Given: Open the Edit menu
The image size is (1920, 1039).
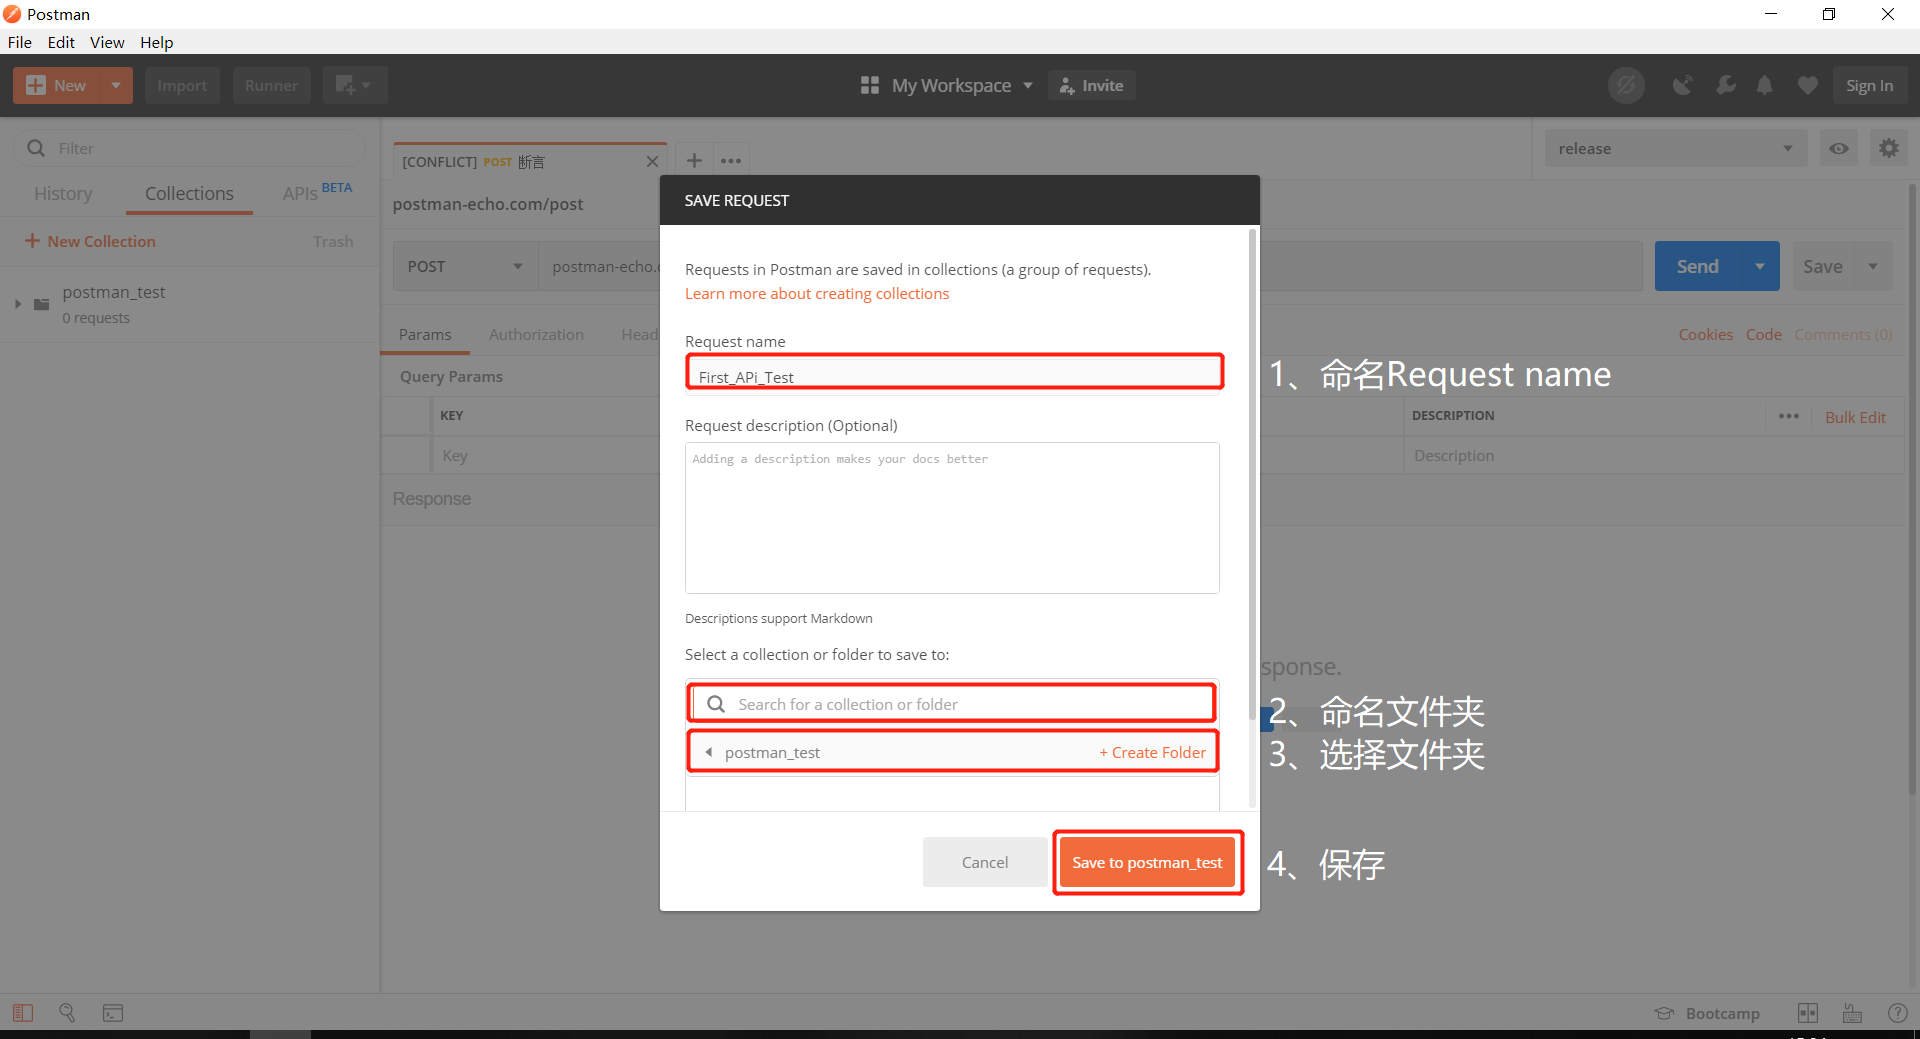Looking at the screenshot, I should point(61,42).
